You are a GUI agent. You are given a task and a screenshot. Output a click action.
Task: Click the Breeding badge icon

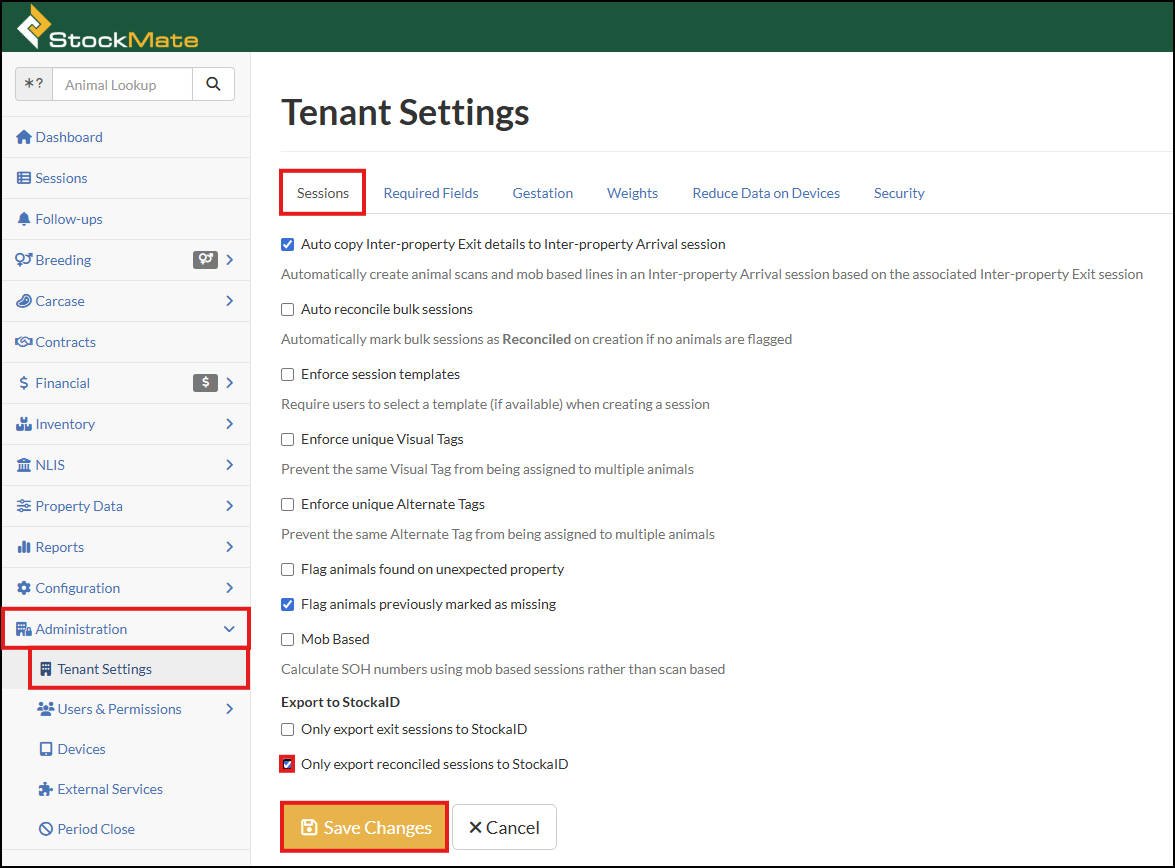(x=205, y=260)
